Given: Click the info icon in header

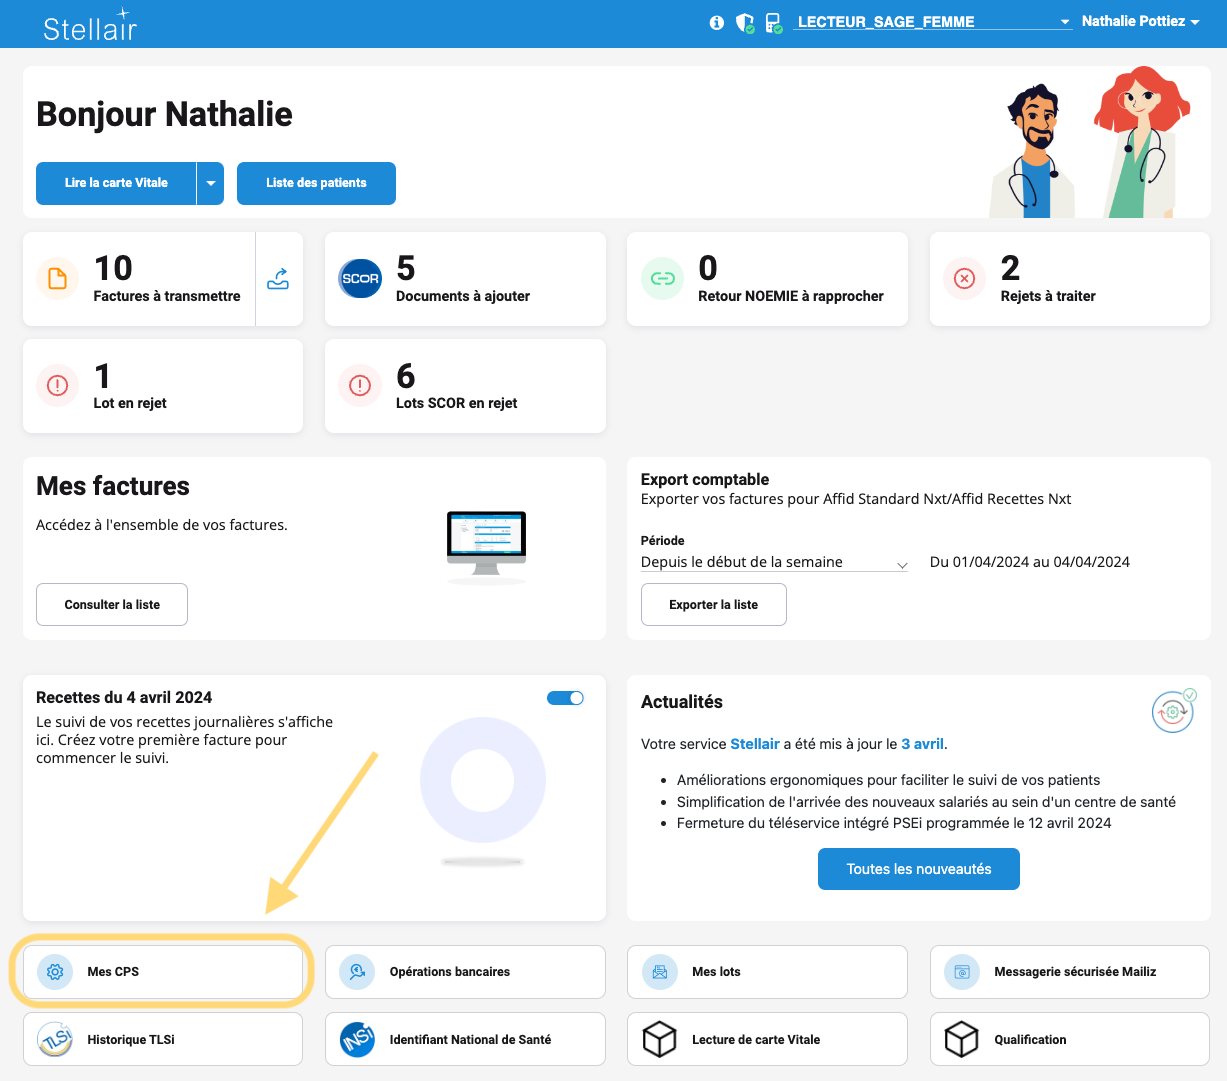Looking at the screenshot, I should point(716,22).
